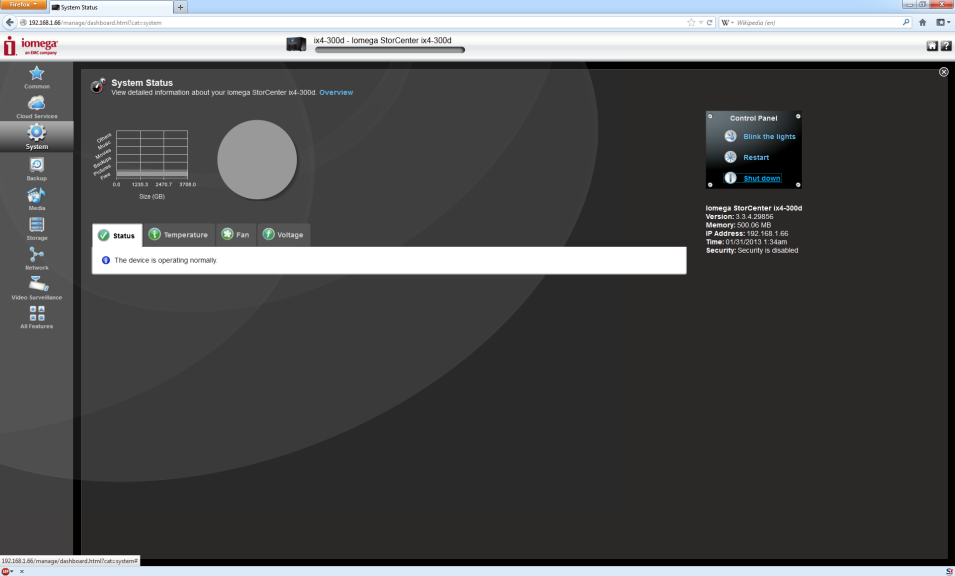
Task: Close the add-on bar with the small x
Action: click(21, 571)
